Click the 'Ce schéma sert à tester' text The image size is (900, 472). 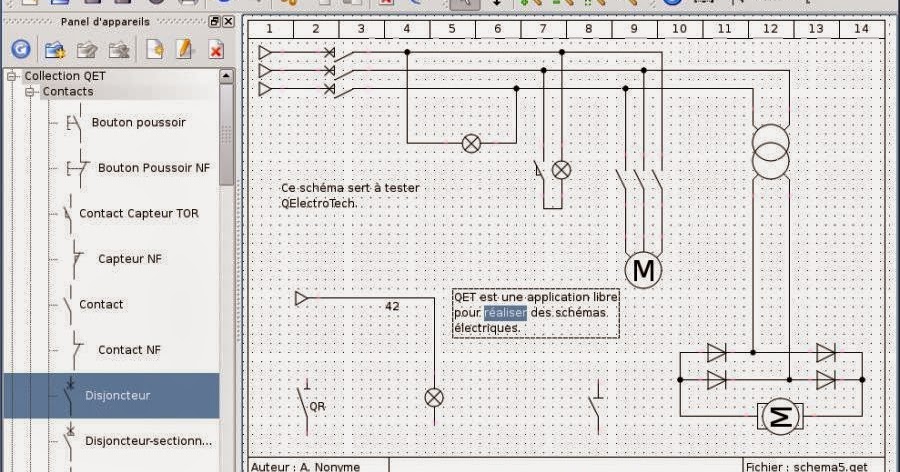click(350, 188)
